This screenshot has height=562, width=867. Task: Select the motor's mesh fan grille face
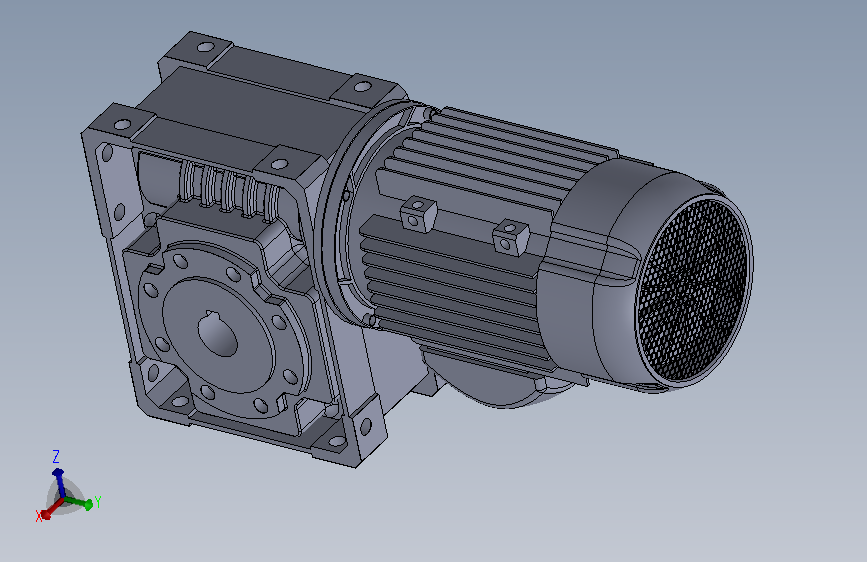point(693,291)
